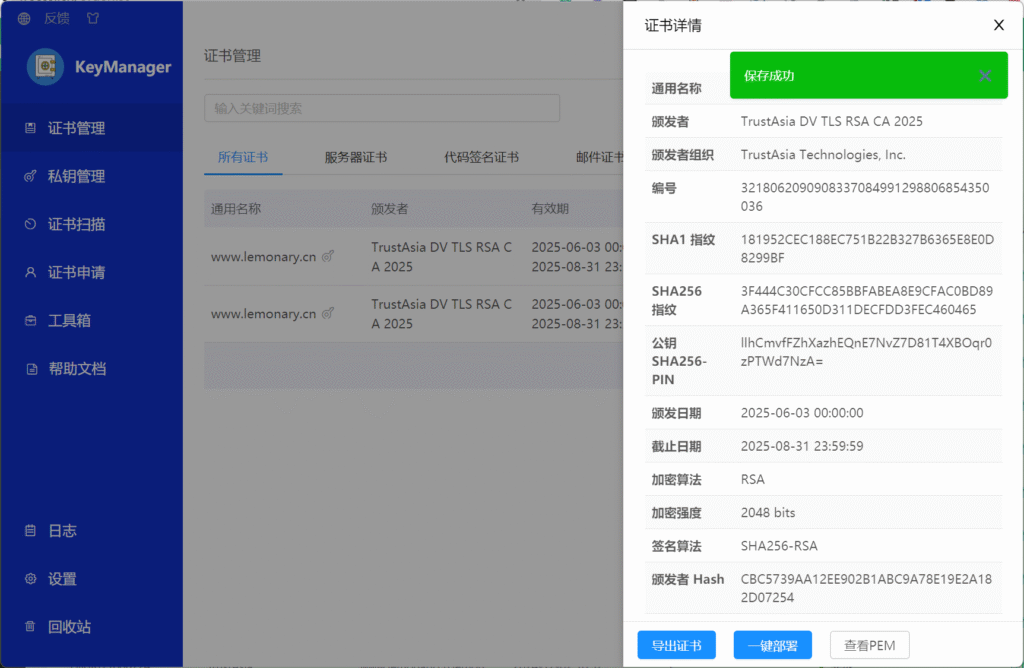Open the 回收站 recycle bin
The width and height of the screenshot is (1024, 668).
69,626
